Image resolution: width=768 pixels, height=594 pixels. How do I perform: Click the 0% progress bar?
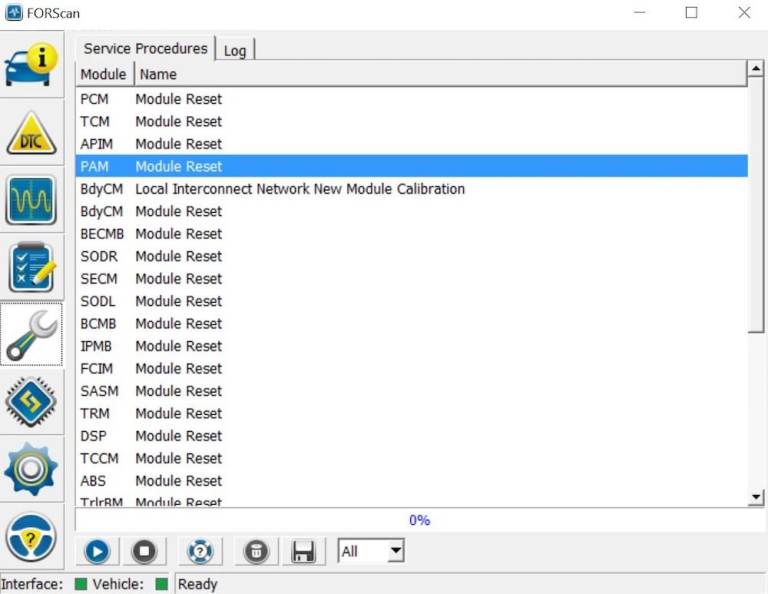(420, 520)
